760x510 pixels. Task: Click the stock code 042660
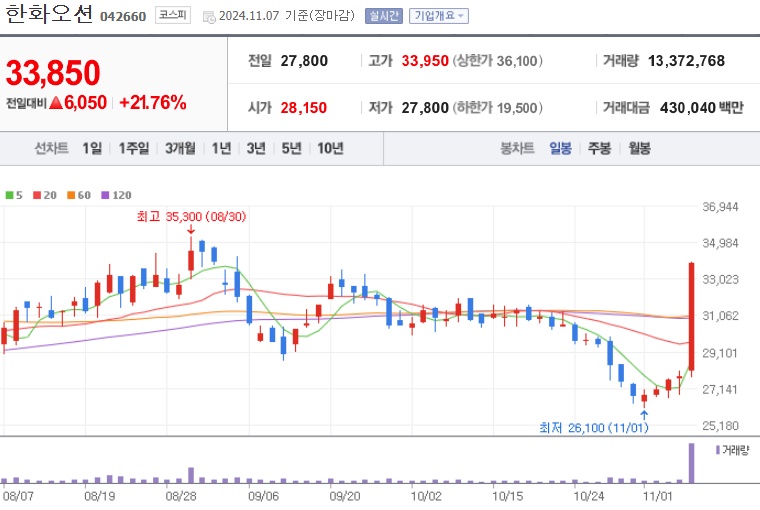point(123,16)
